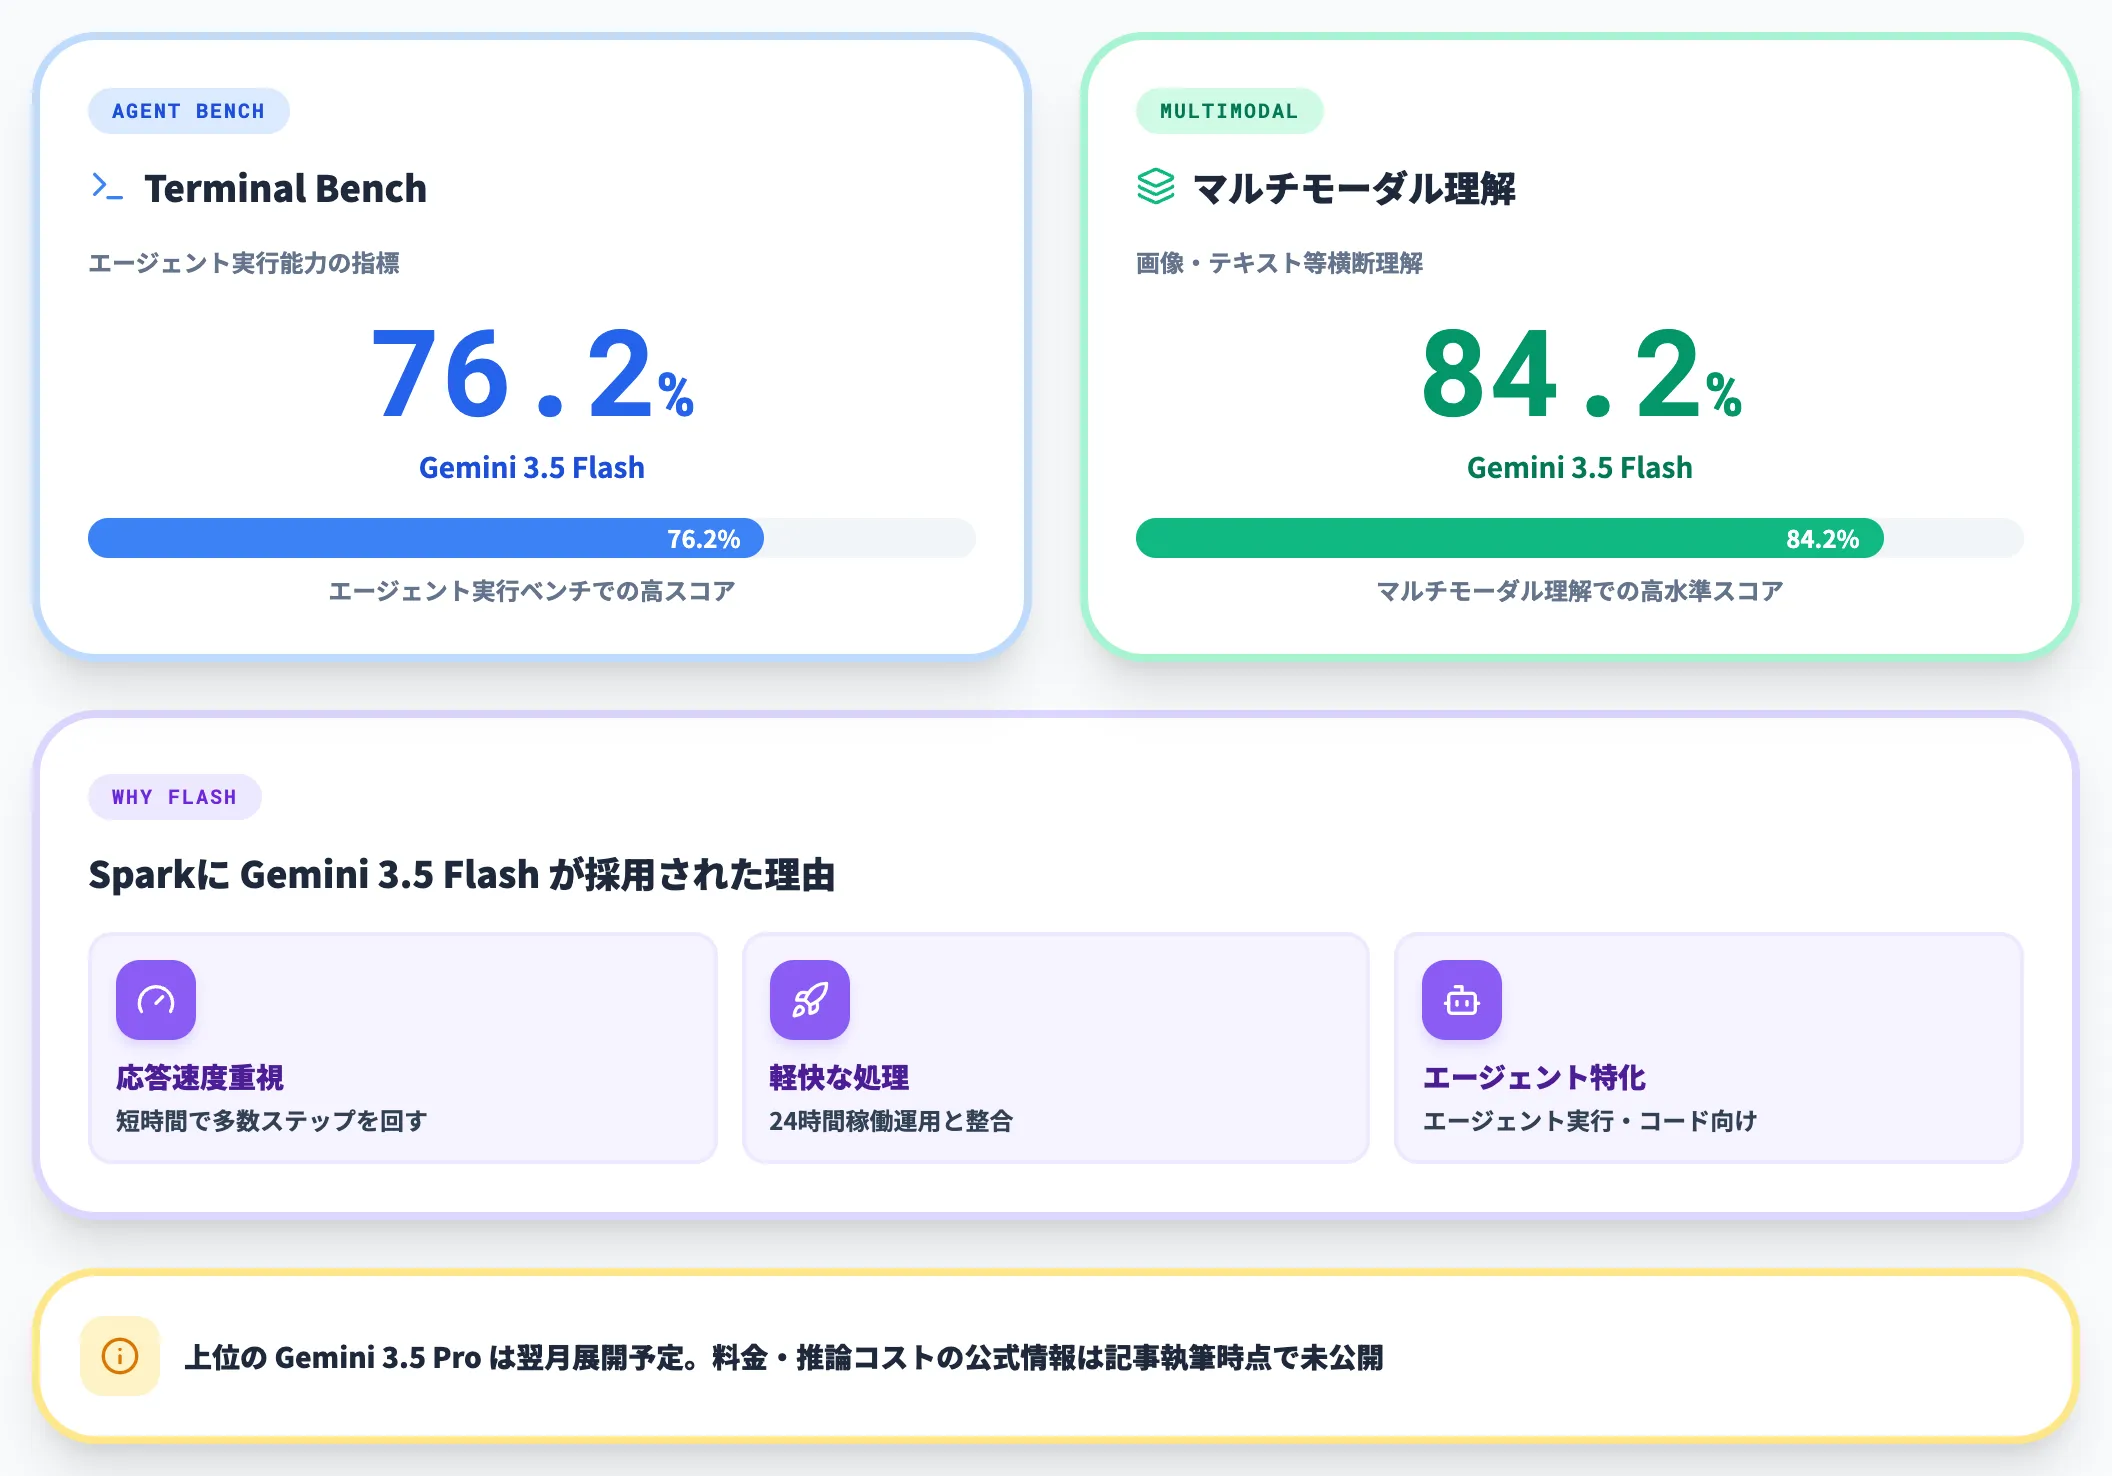Image resolution: width=2112 pixels, height=1476 pixels.
Task: Click the blue 76.2% progress bar
Action: (x=532, y=538)
